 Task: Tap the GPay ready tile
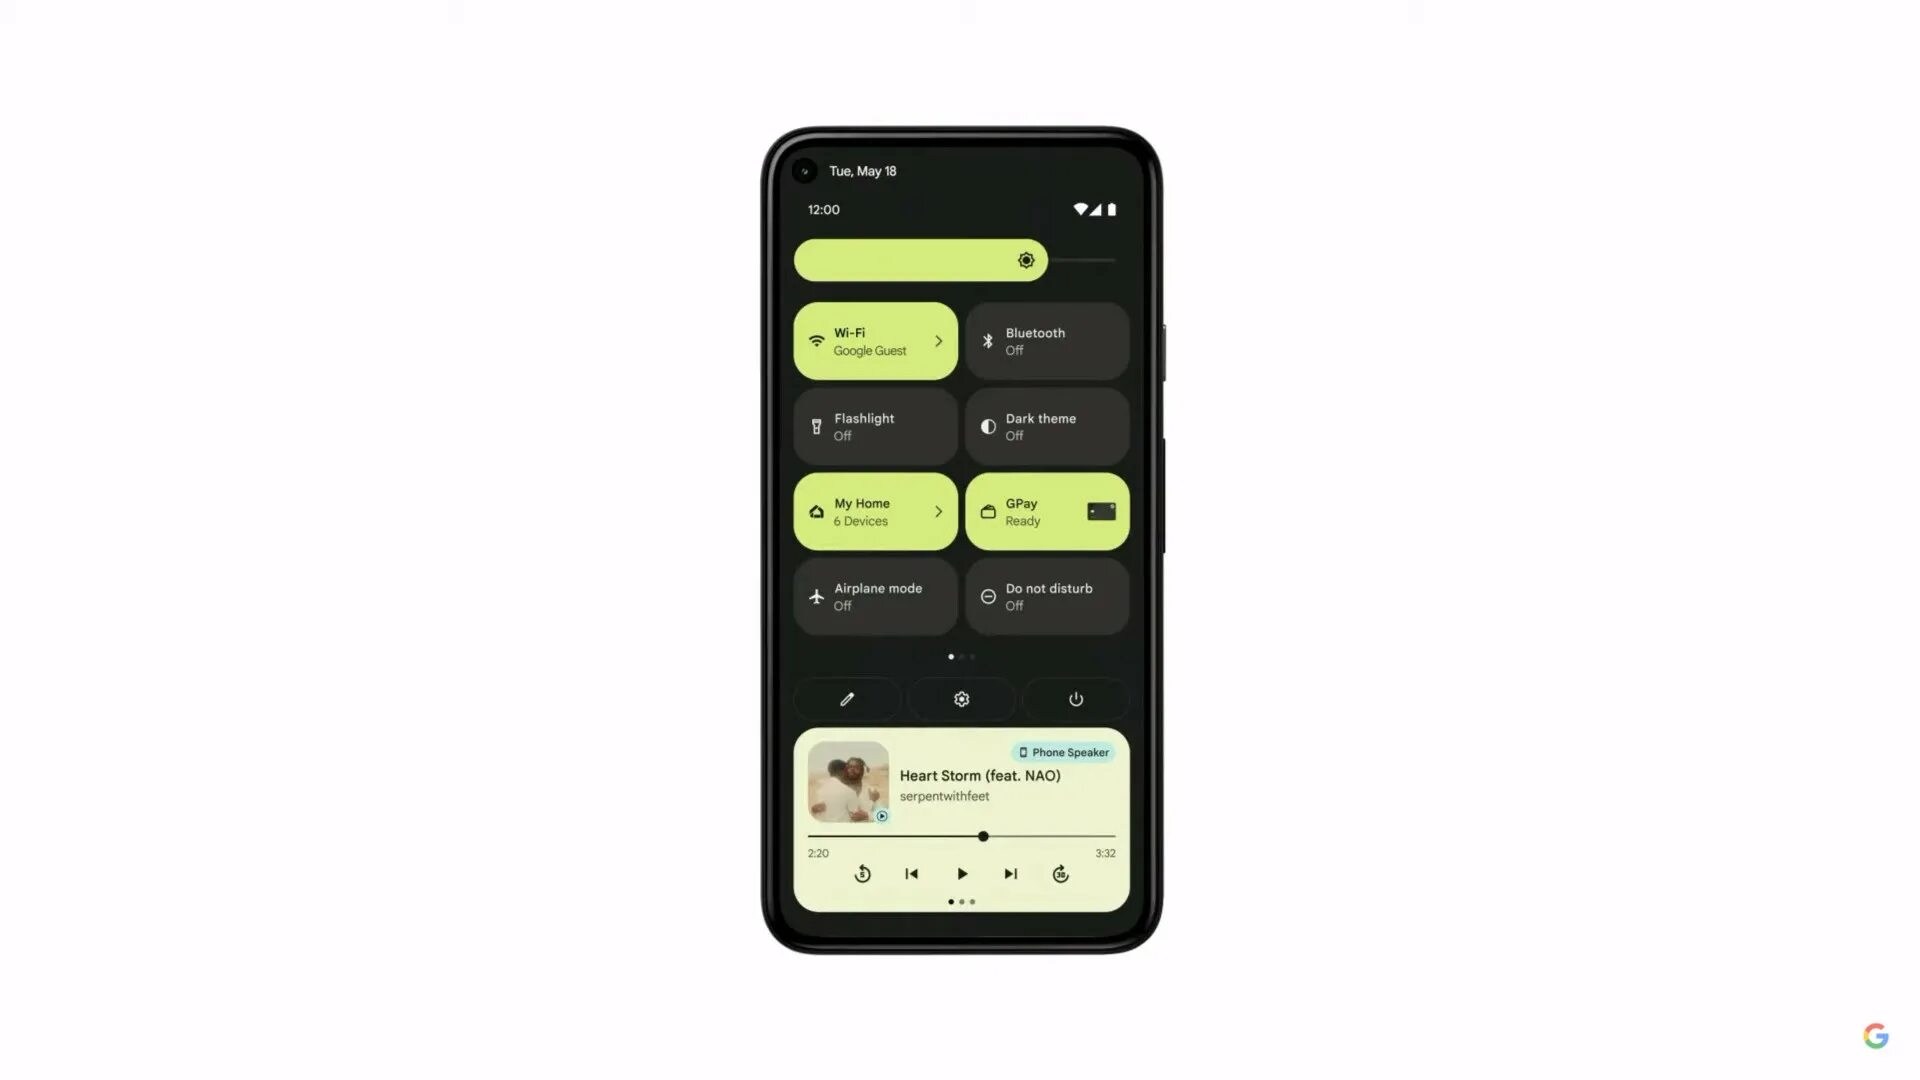pyautogui.click(x=1047, y=512)
